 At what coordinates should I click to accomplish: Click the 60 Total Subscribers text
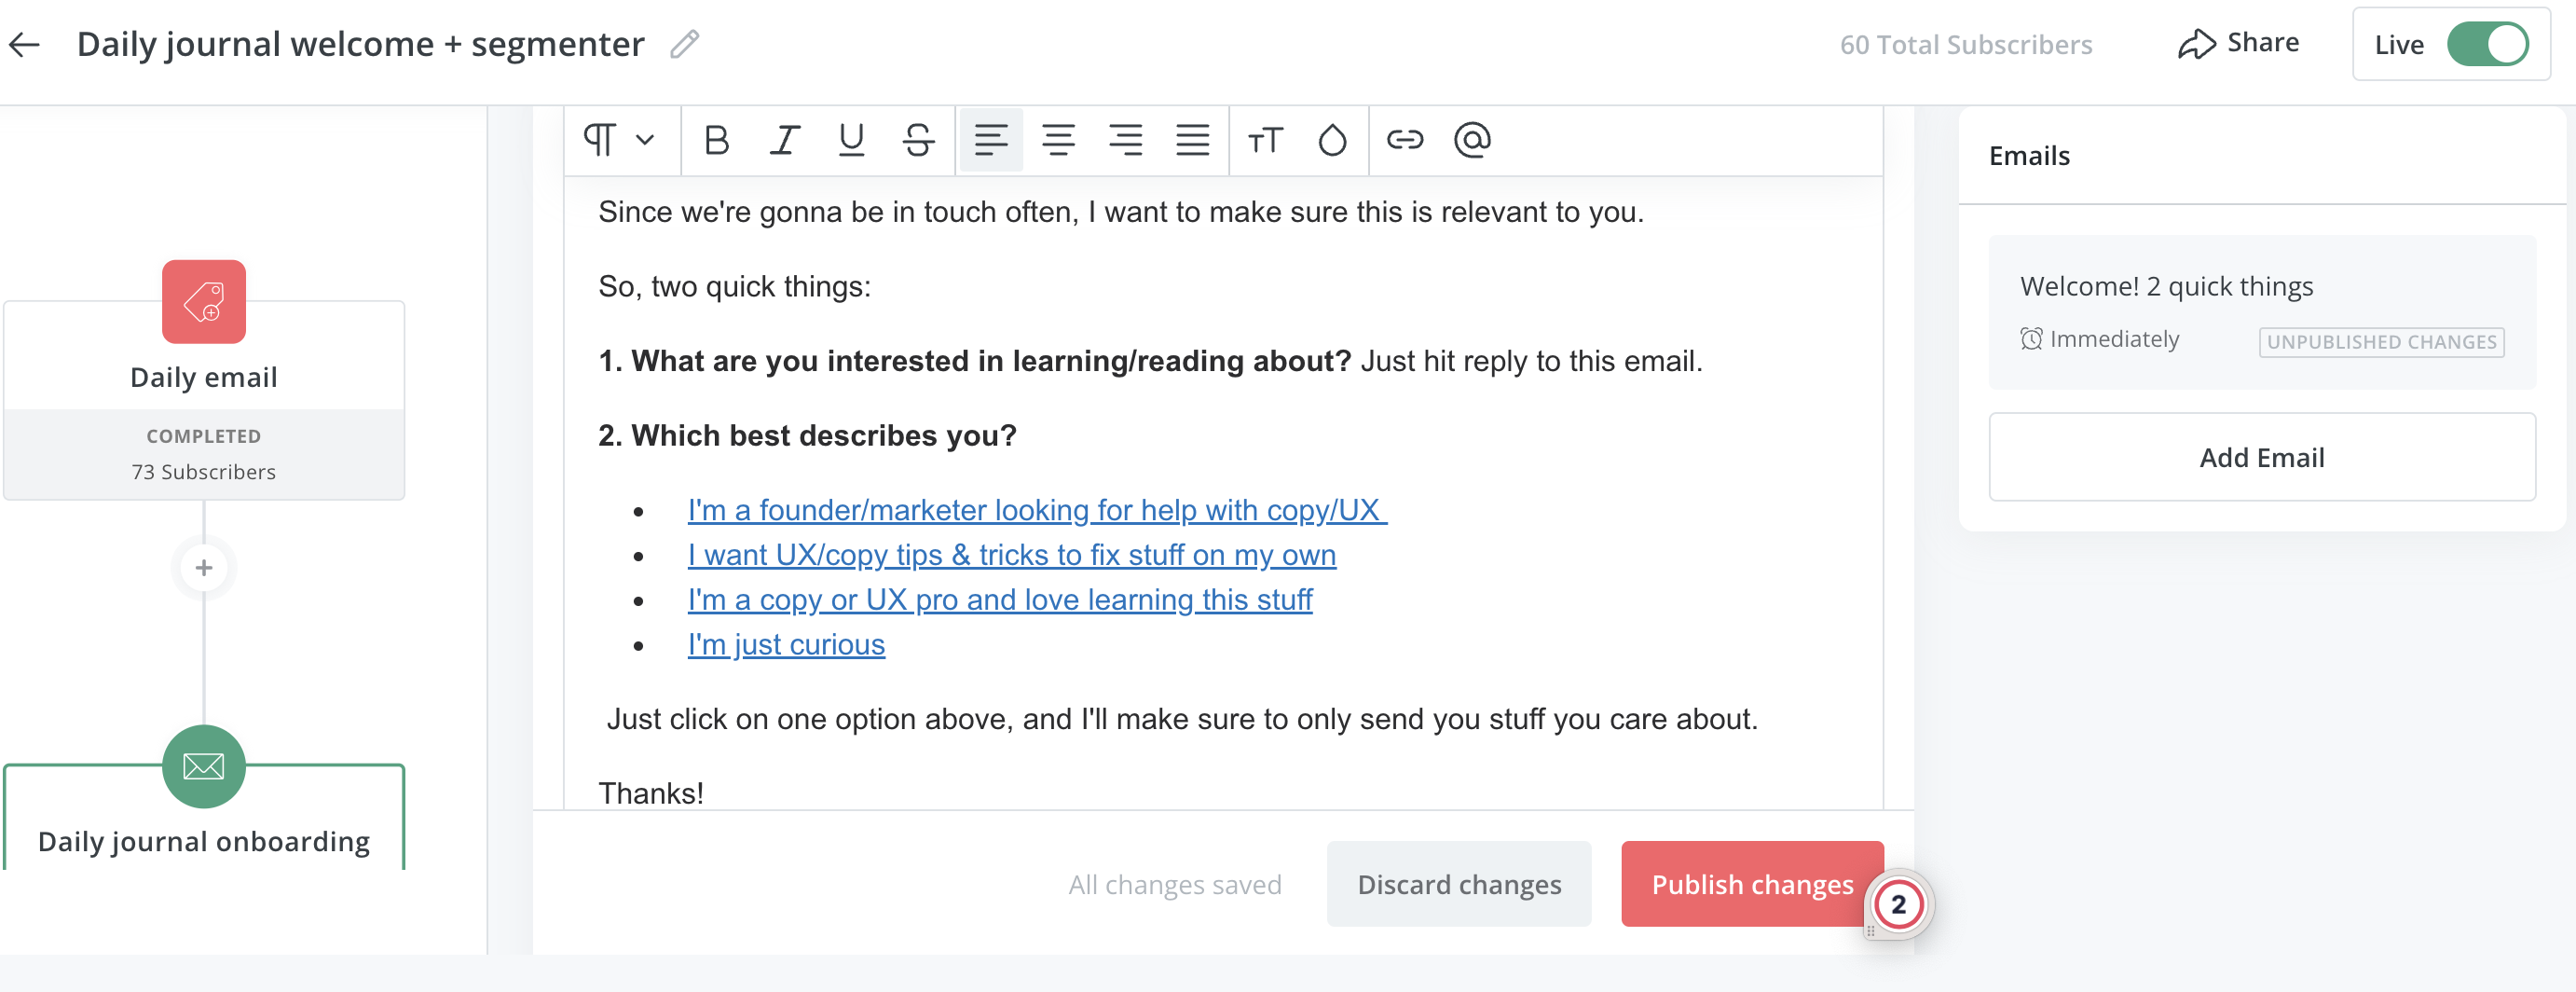point(1965,45)
